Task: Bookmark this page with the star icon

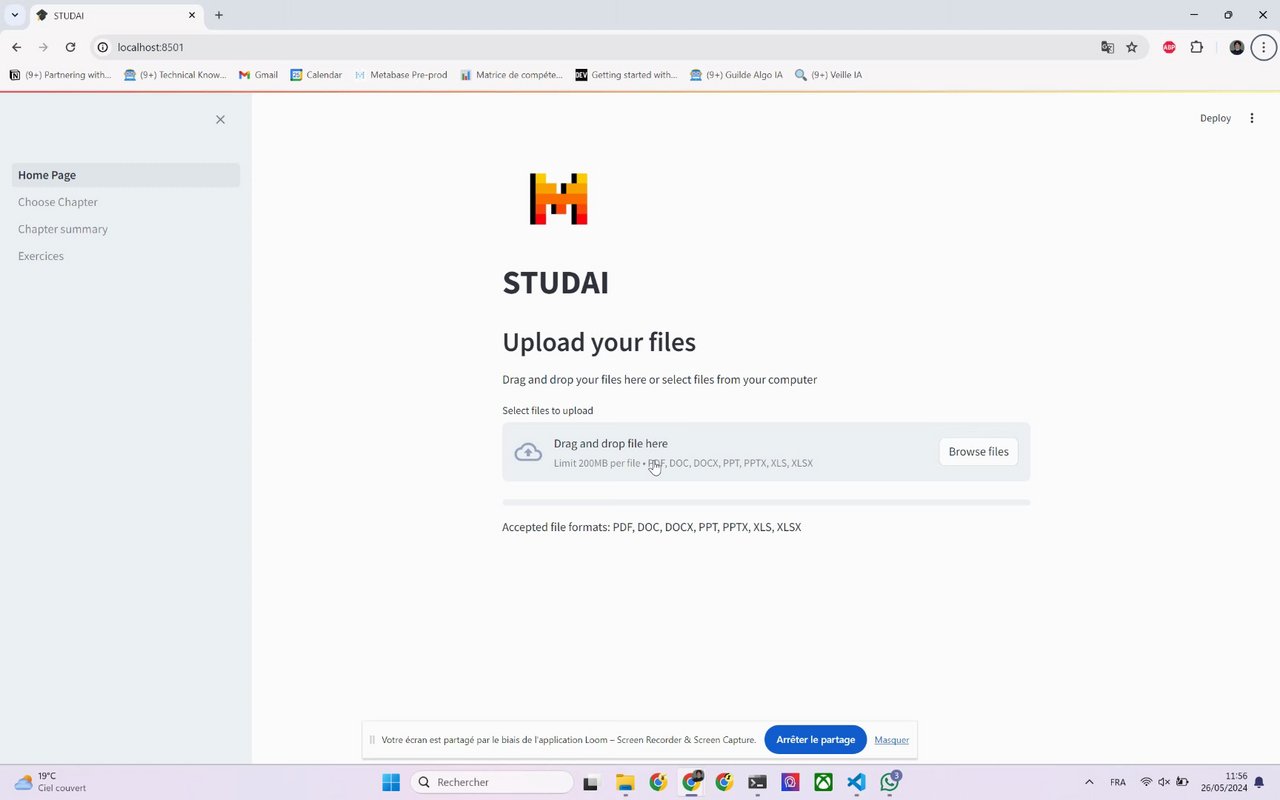Action: pos(1132,47)
